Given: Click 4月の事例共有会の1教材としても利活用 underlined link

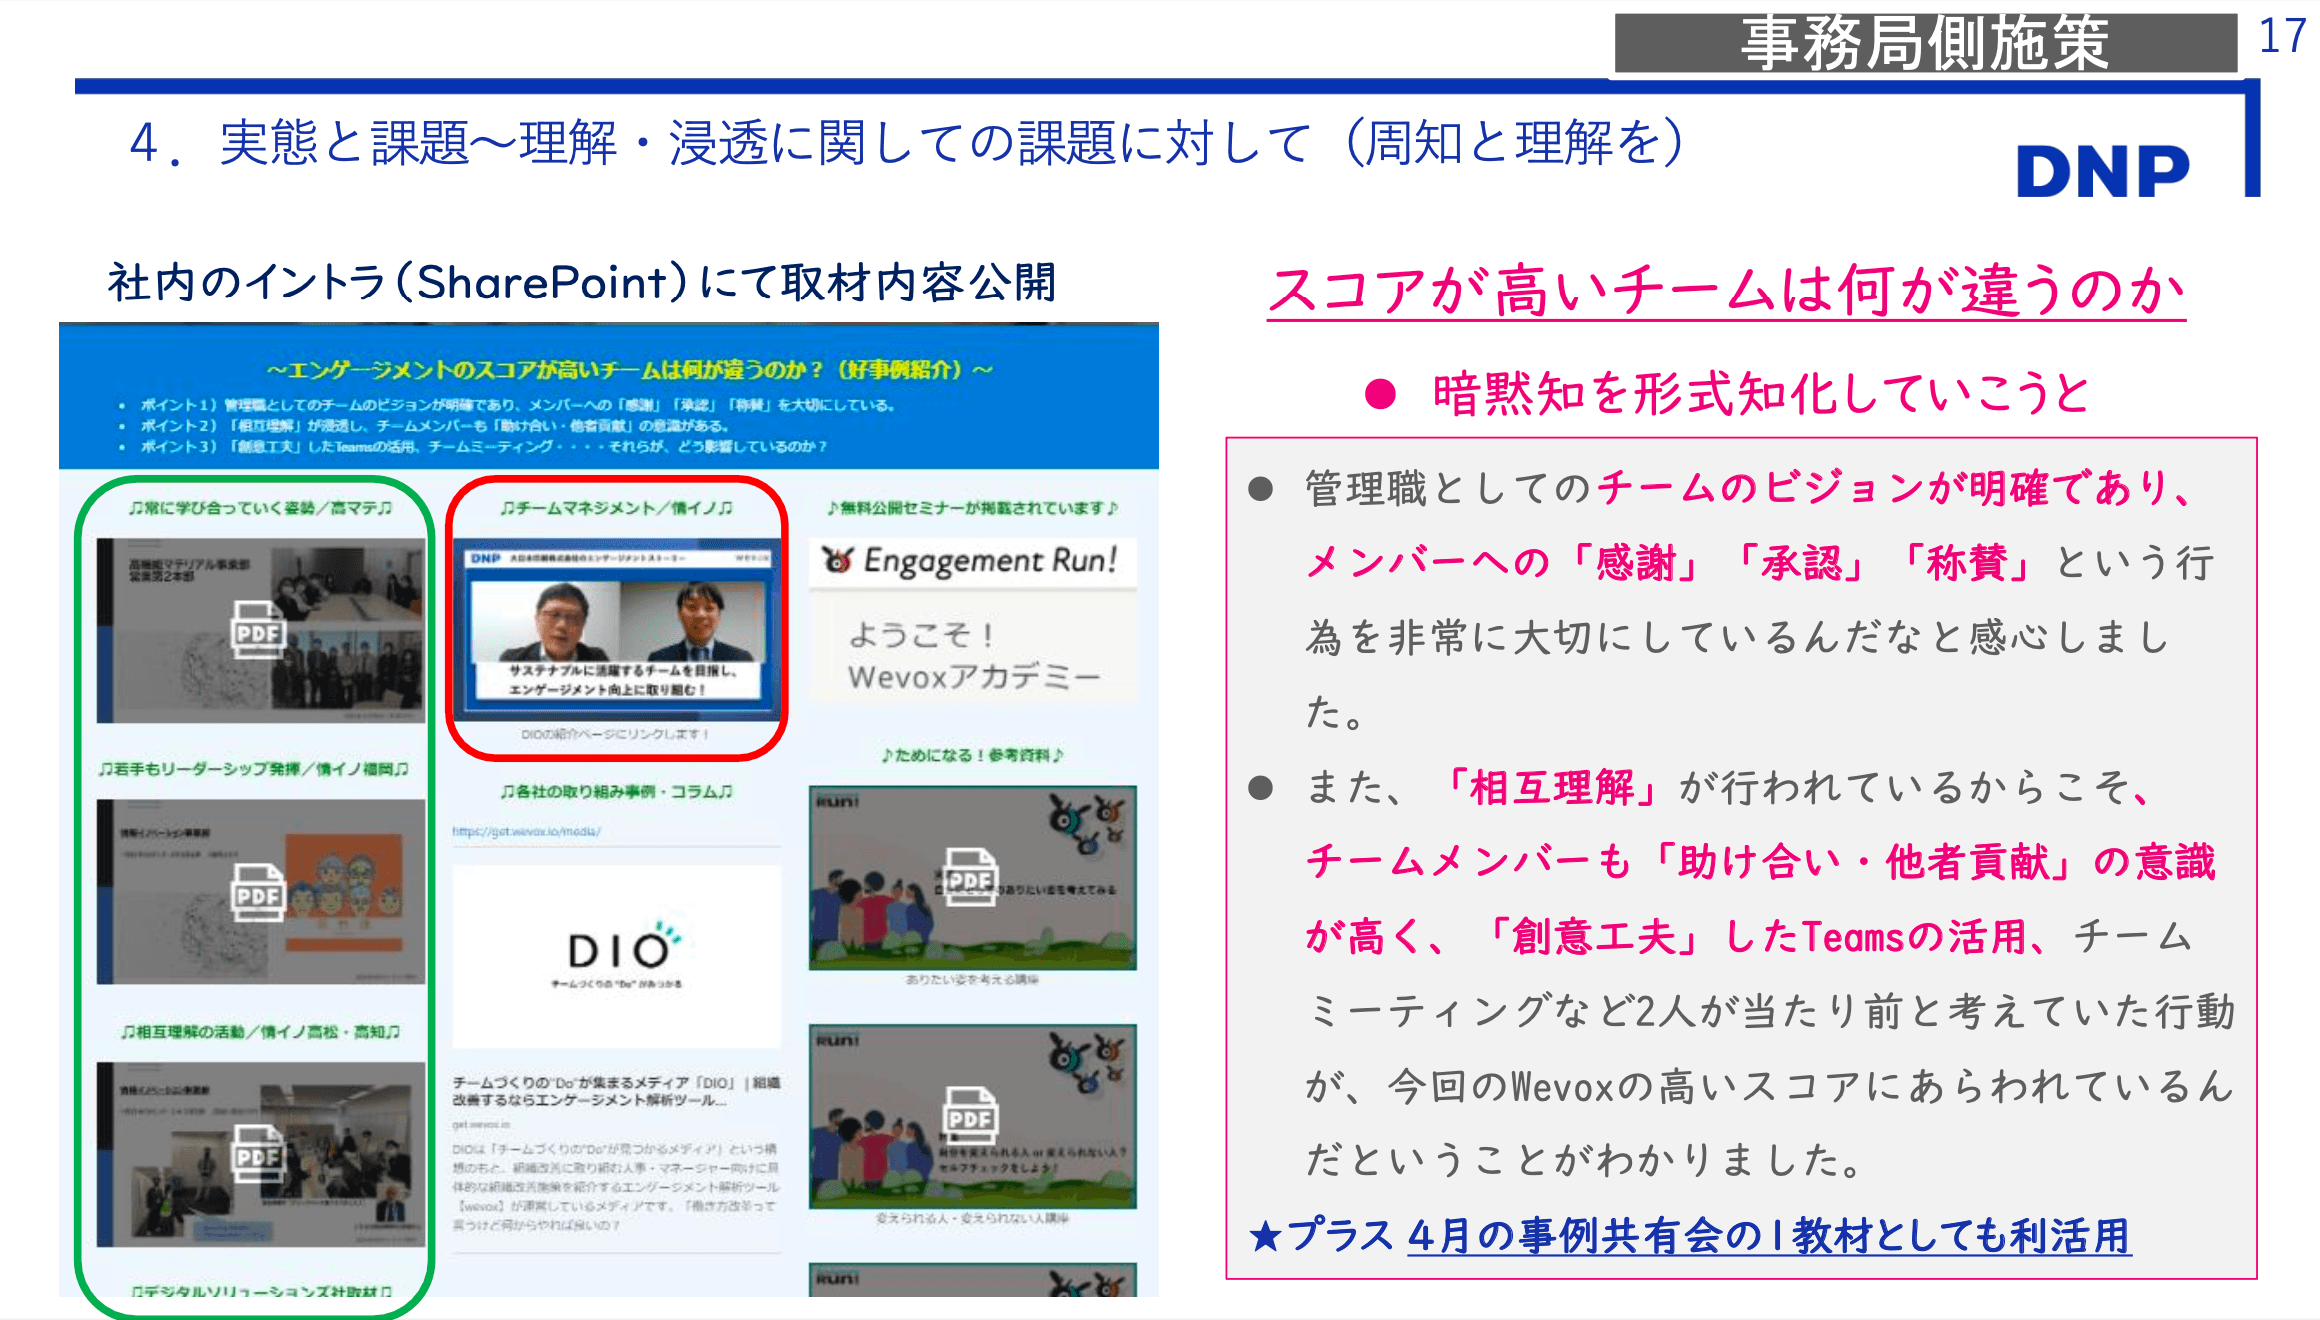Looking at the screenshot, I should [x=1768, y=1236].
